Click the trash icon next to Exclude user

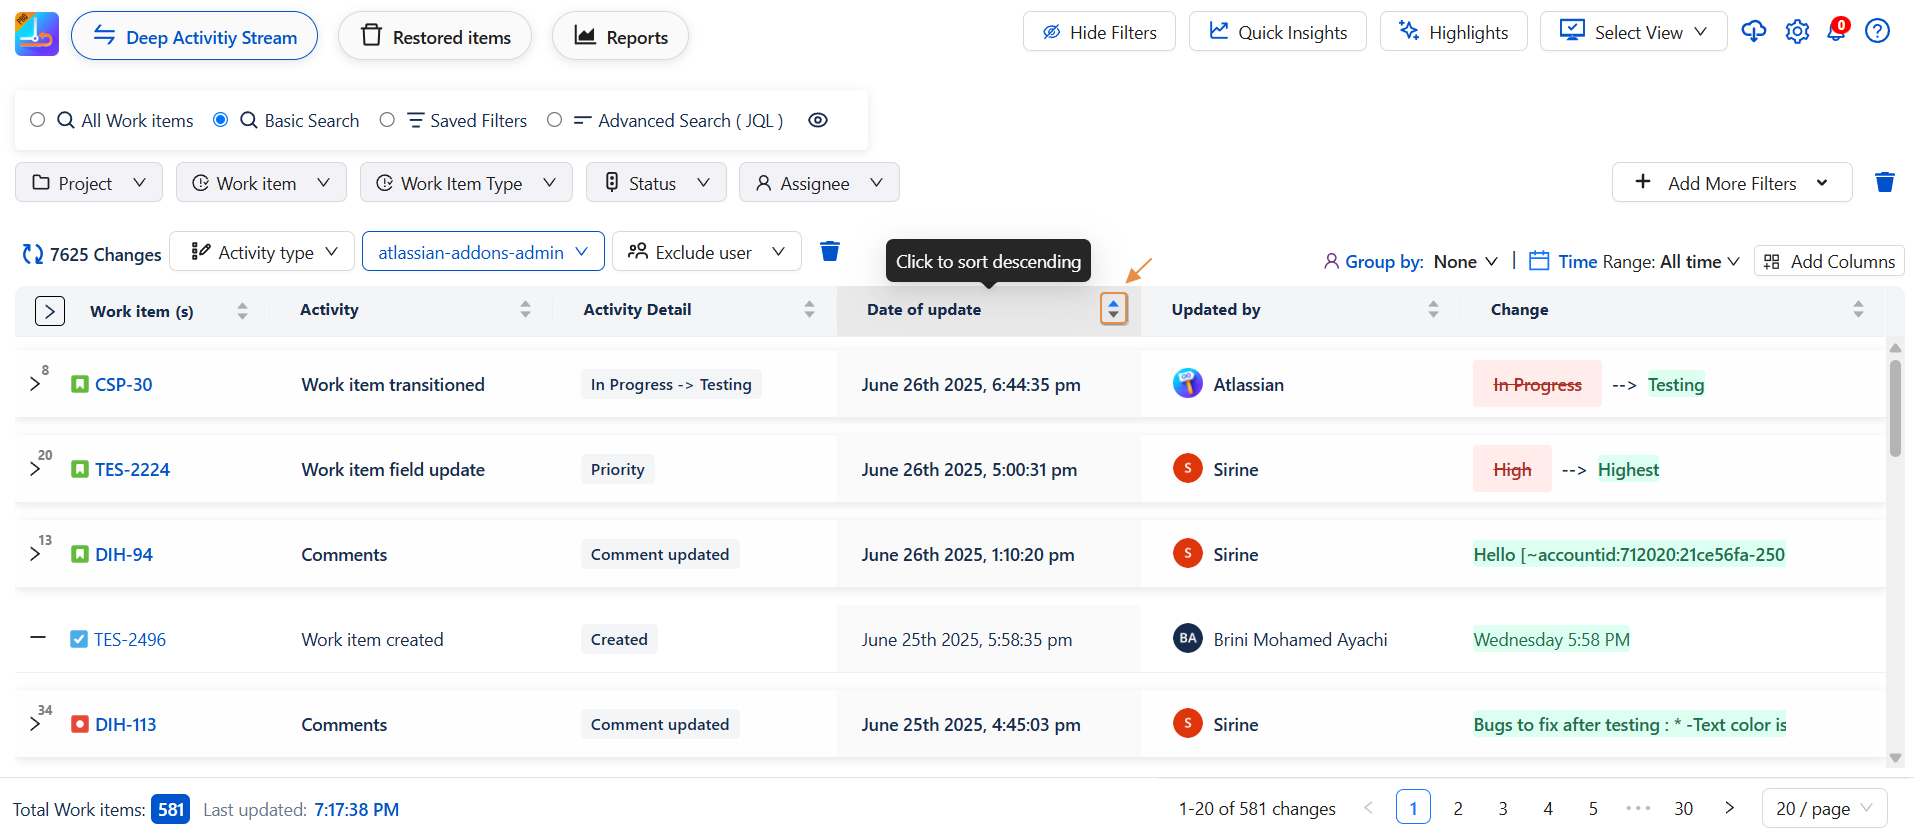pyautogui.click(x=829, y=251)
